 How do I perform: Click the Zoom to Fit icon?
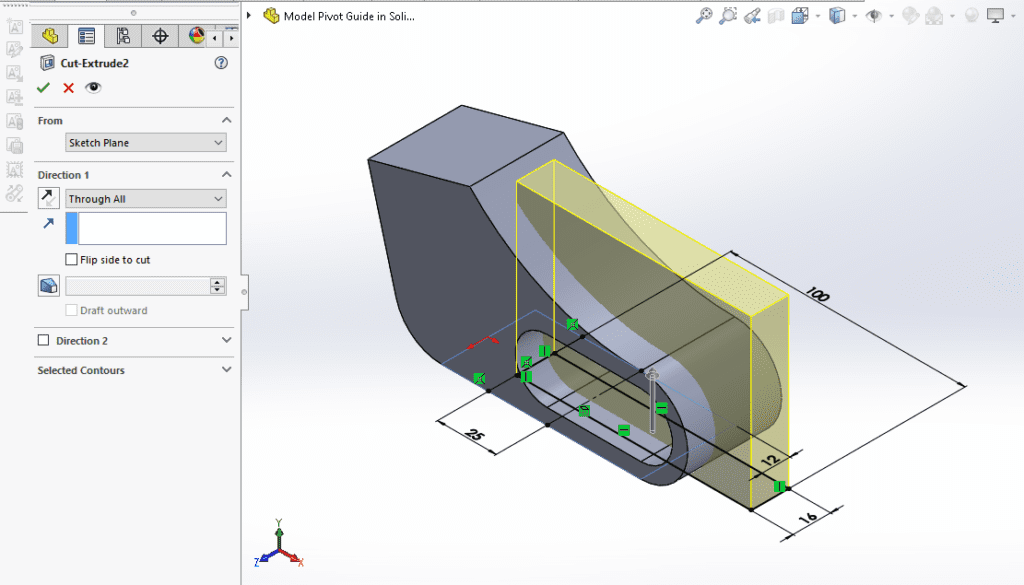point(704,16)
